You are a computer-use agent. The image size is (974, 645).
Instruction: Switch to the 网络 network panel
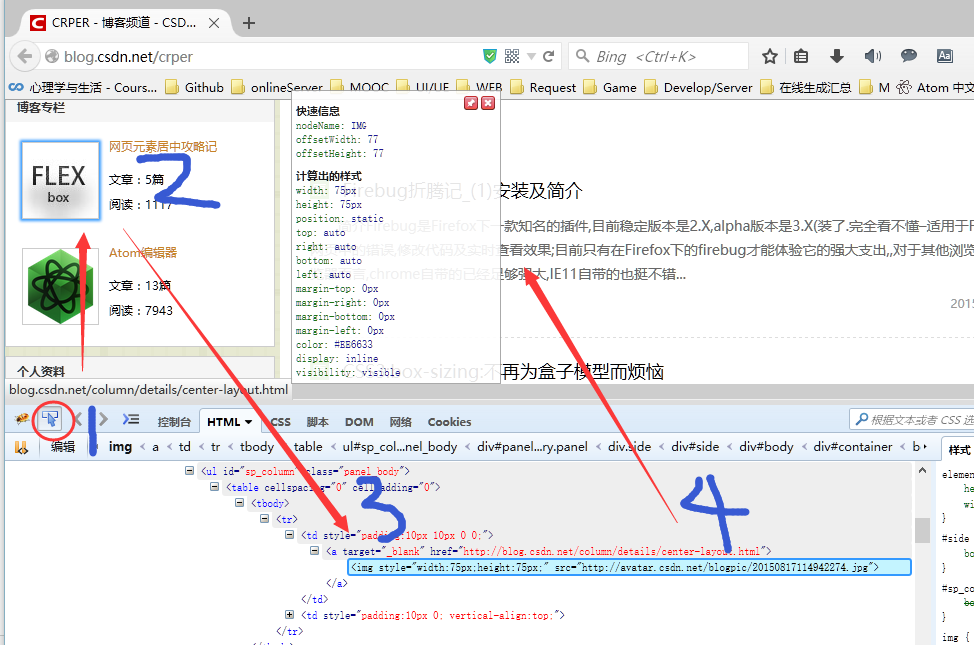point(401,422)
